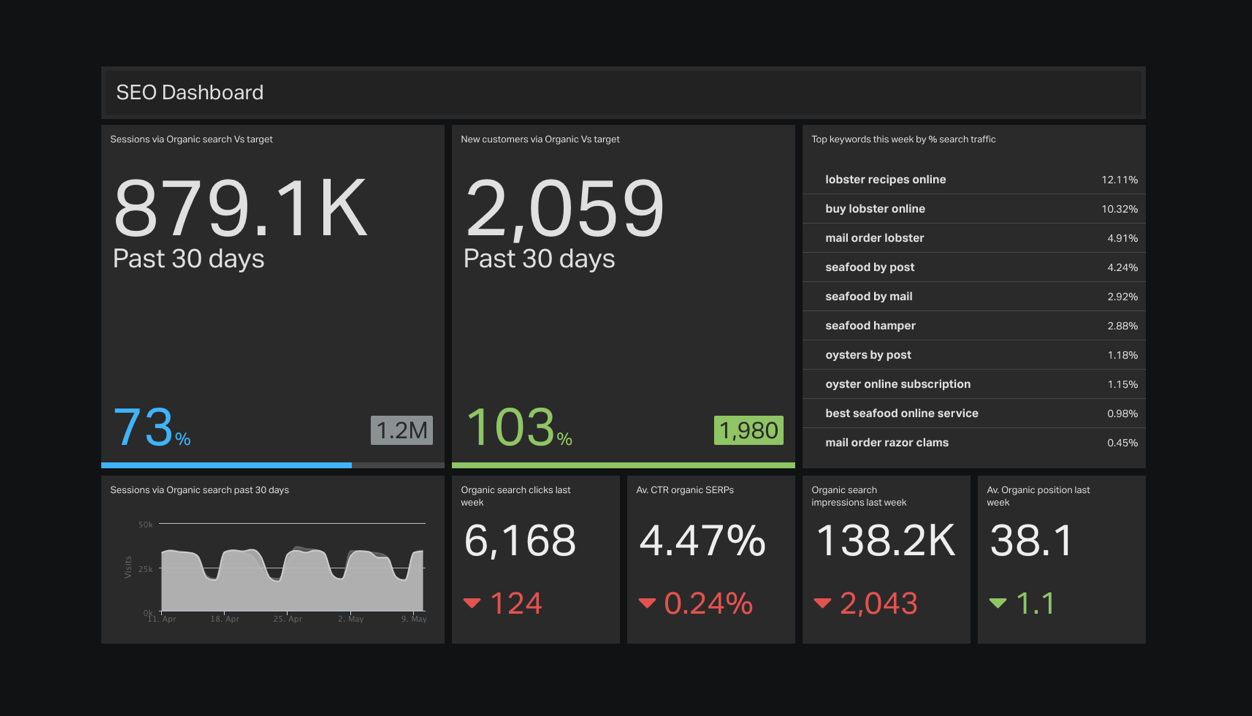1252x716 pixels.
Task: Click "Organic search clicks last week" title
Action: coord(516,496)
